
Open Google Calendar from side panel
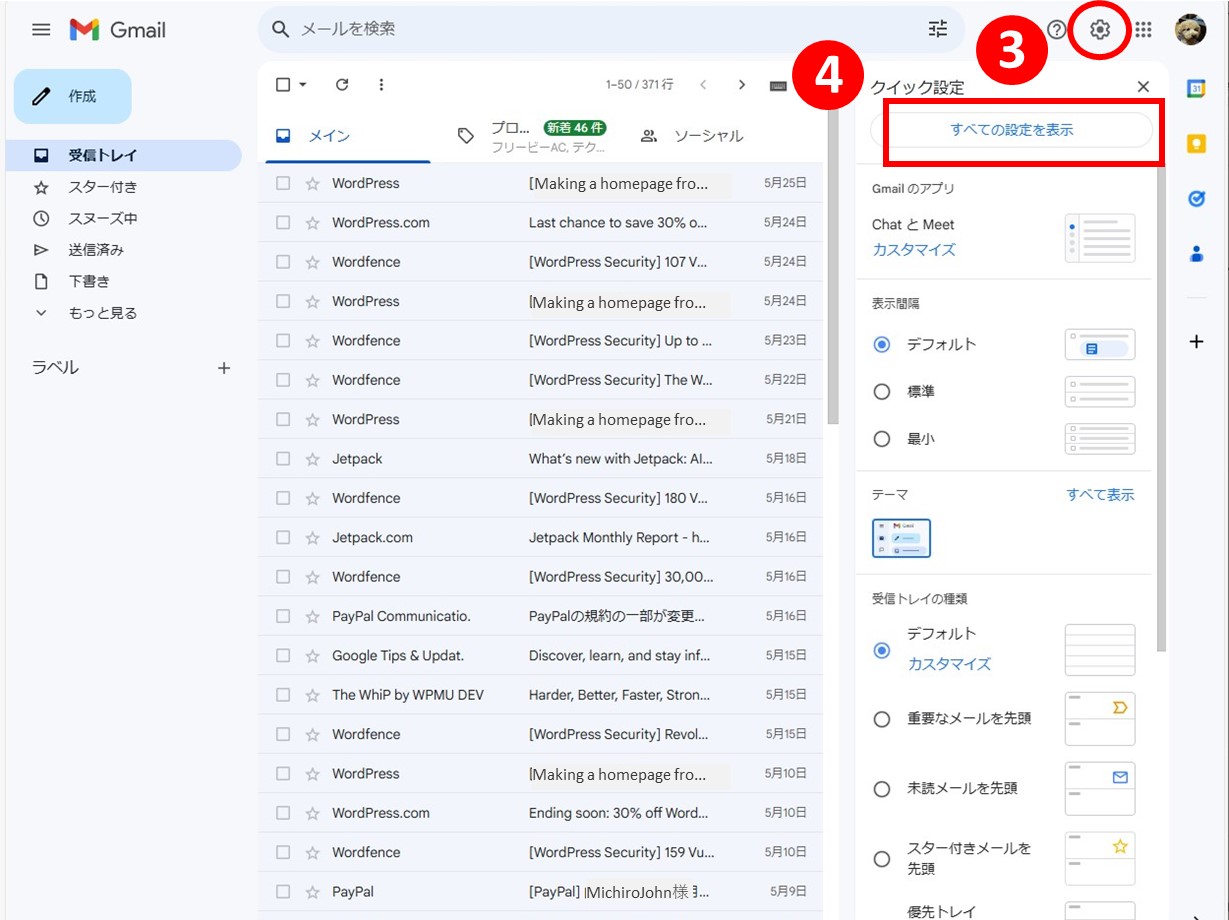[1196, 88]
